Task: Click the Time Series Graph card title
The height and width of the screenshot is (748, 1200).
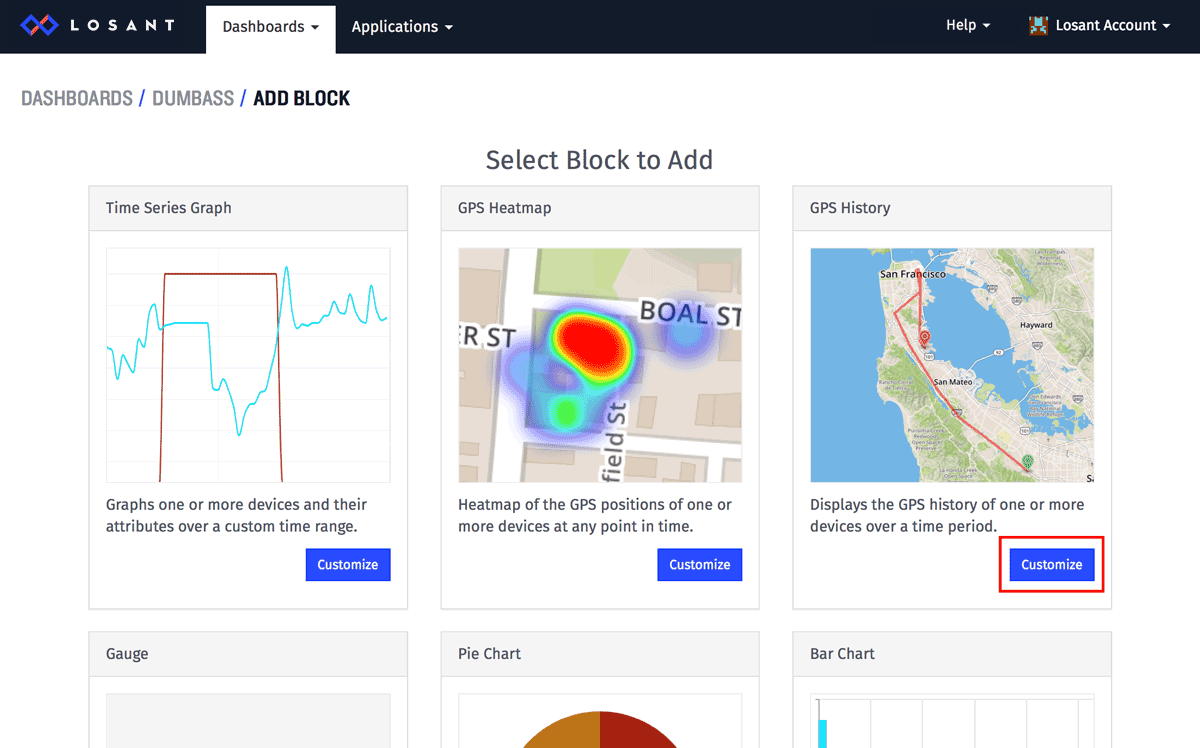Action: 169,208
